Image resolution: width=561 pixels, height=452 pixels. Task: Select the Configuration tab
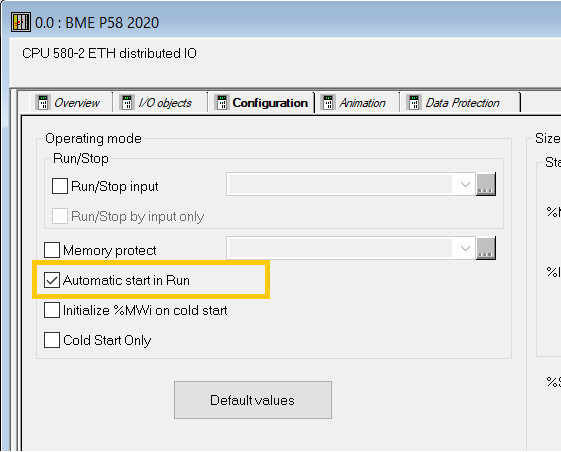(262, 103)
